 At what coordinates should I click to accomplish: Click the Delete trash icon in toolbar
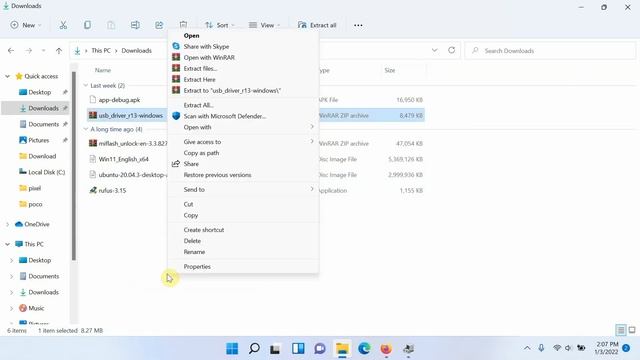[x=183, y=25]
